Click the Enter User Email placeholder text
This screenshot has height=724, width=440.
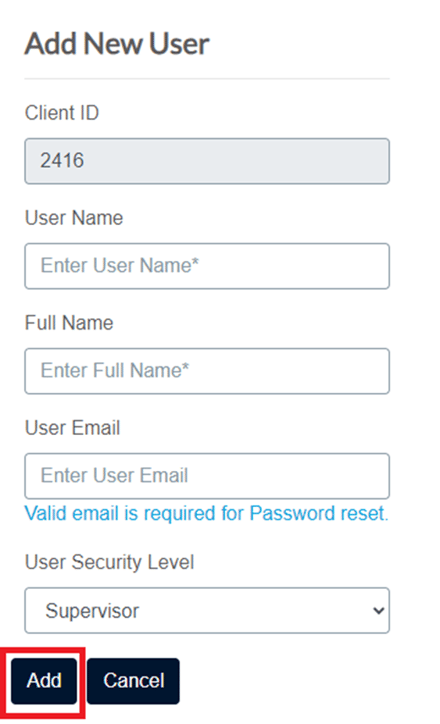coord(115,476)
